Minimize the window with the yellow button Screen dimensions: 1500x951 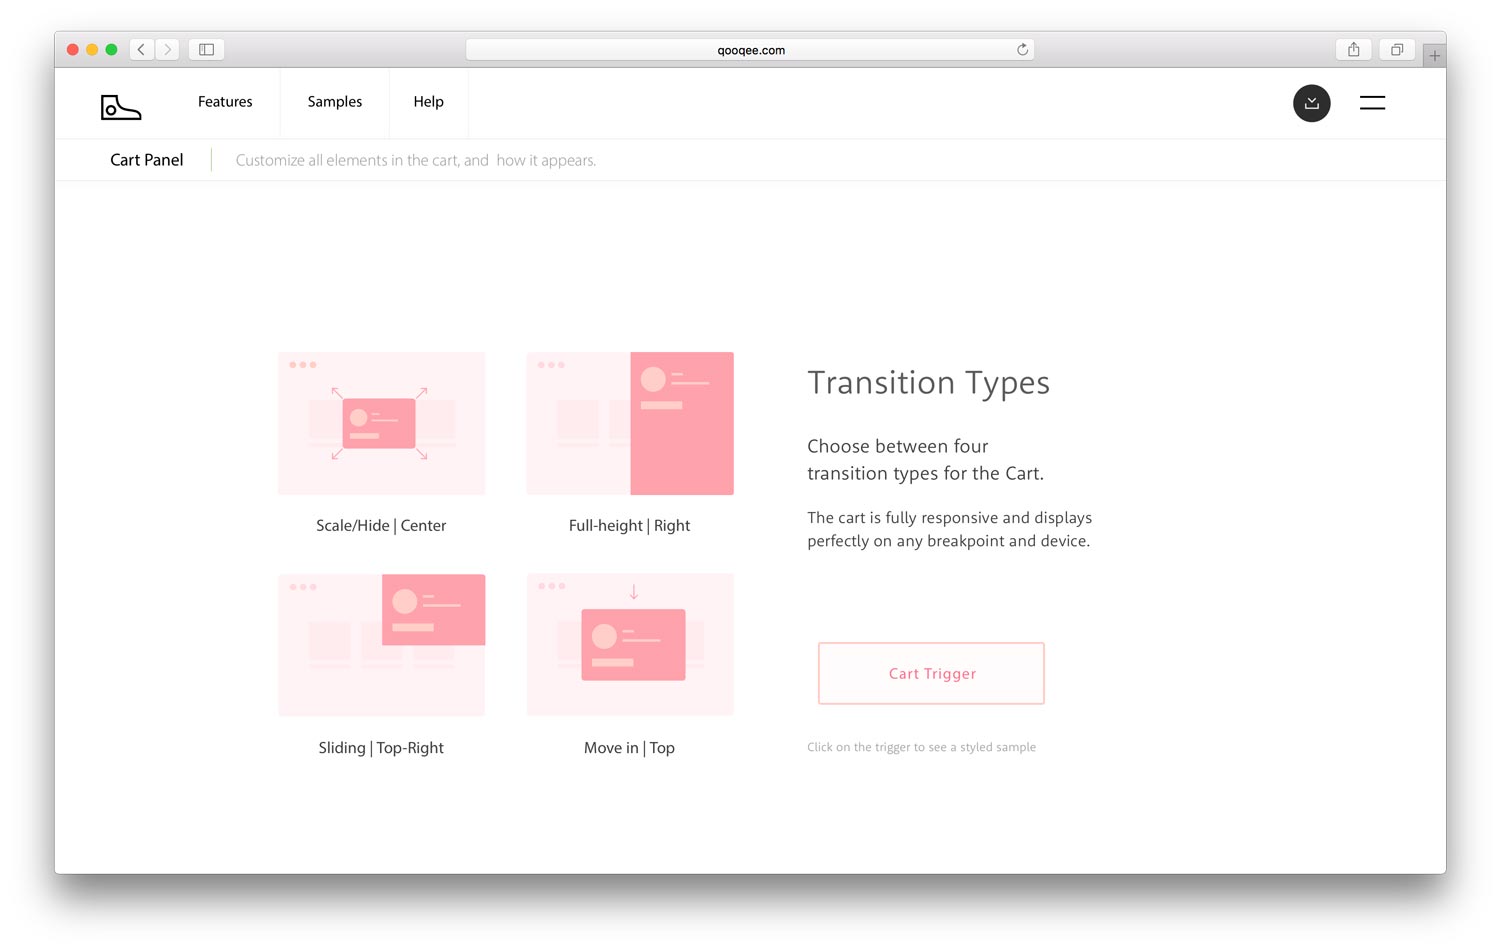pyautogui.click(x=92, y=49)
